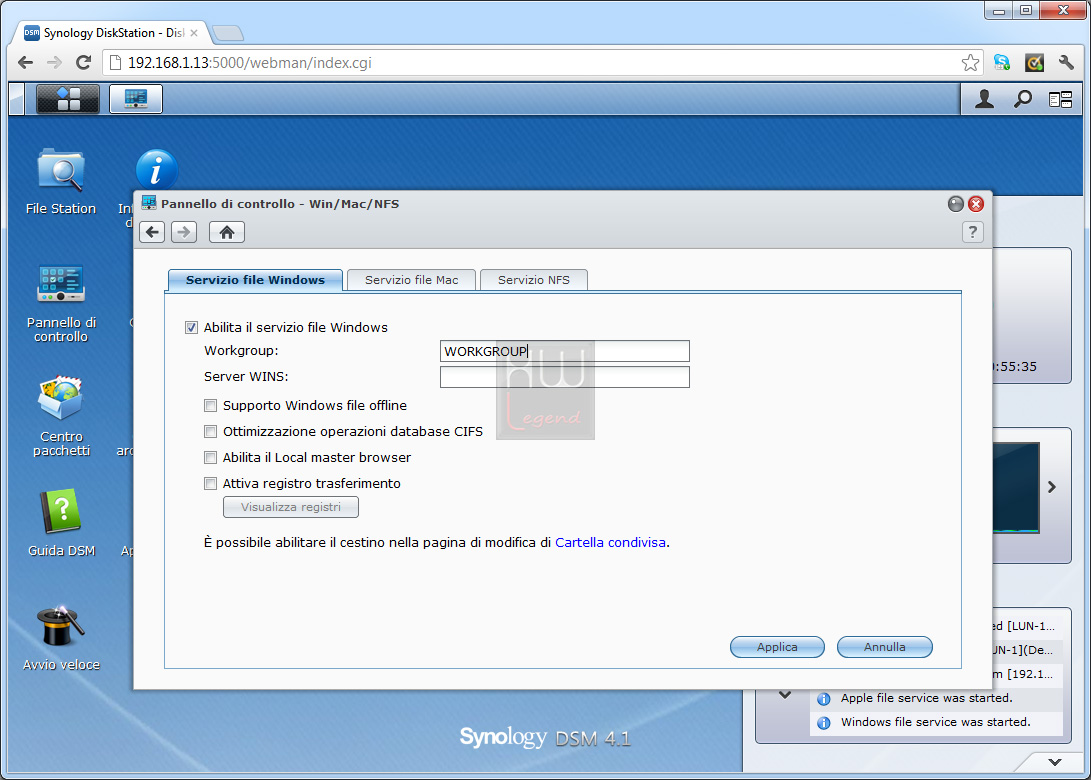The image size is (1091, 780).
Task: Click Visualizza registri button
Action: (291, 507)
